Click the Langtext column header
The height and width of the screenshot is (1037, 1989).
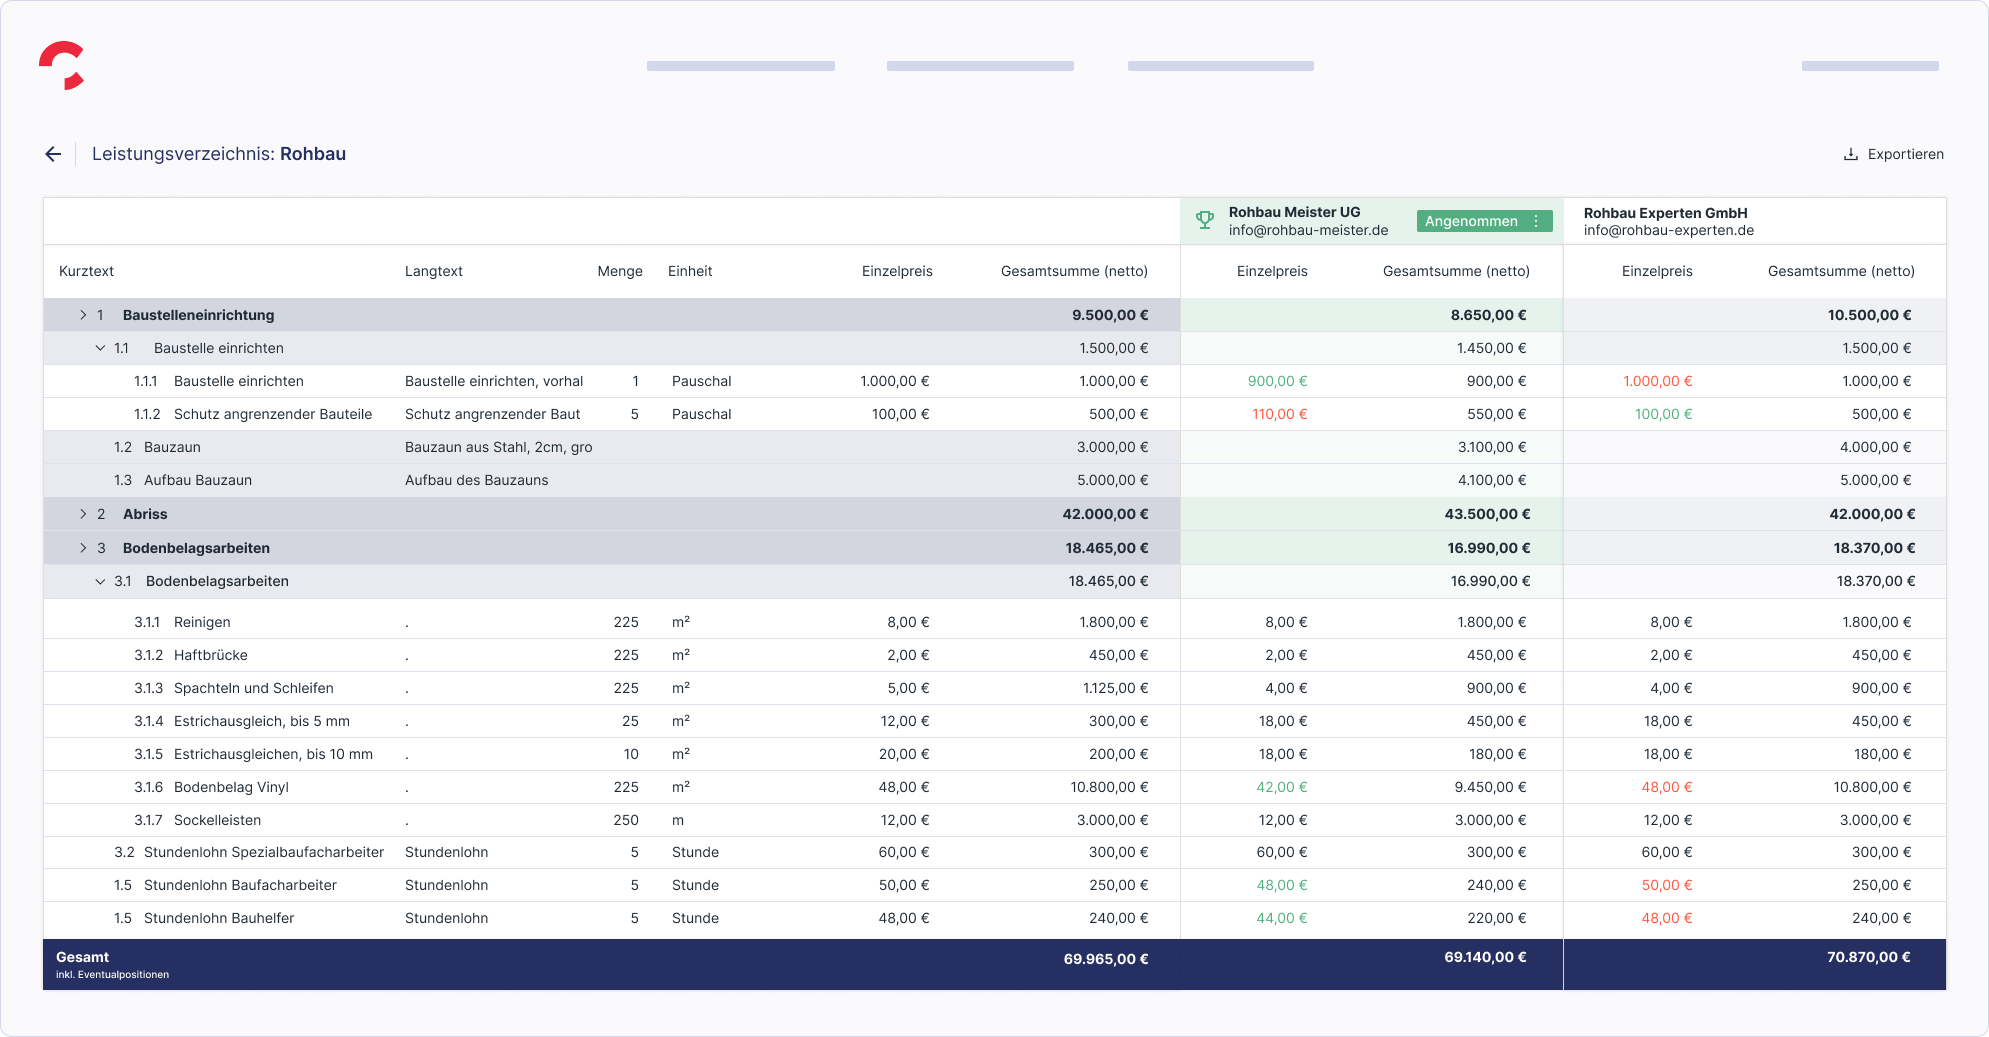(x=434, y=271)
